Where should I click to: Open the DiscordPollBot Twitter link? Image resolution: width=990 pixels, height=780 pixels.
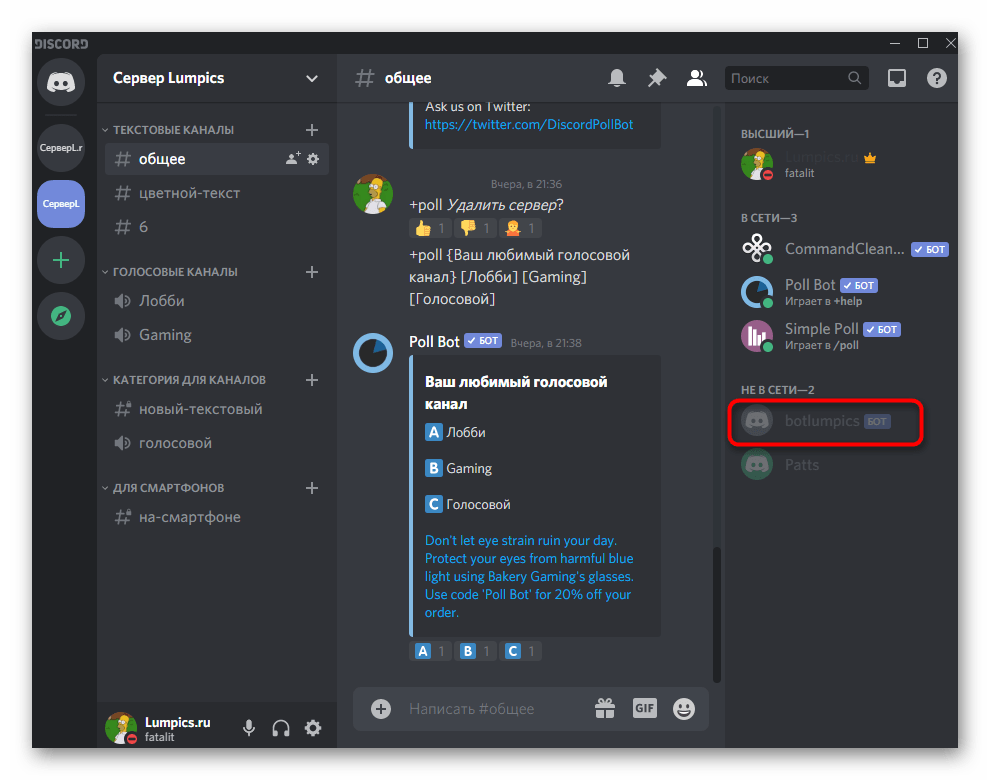528,125
